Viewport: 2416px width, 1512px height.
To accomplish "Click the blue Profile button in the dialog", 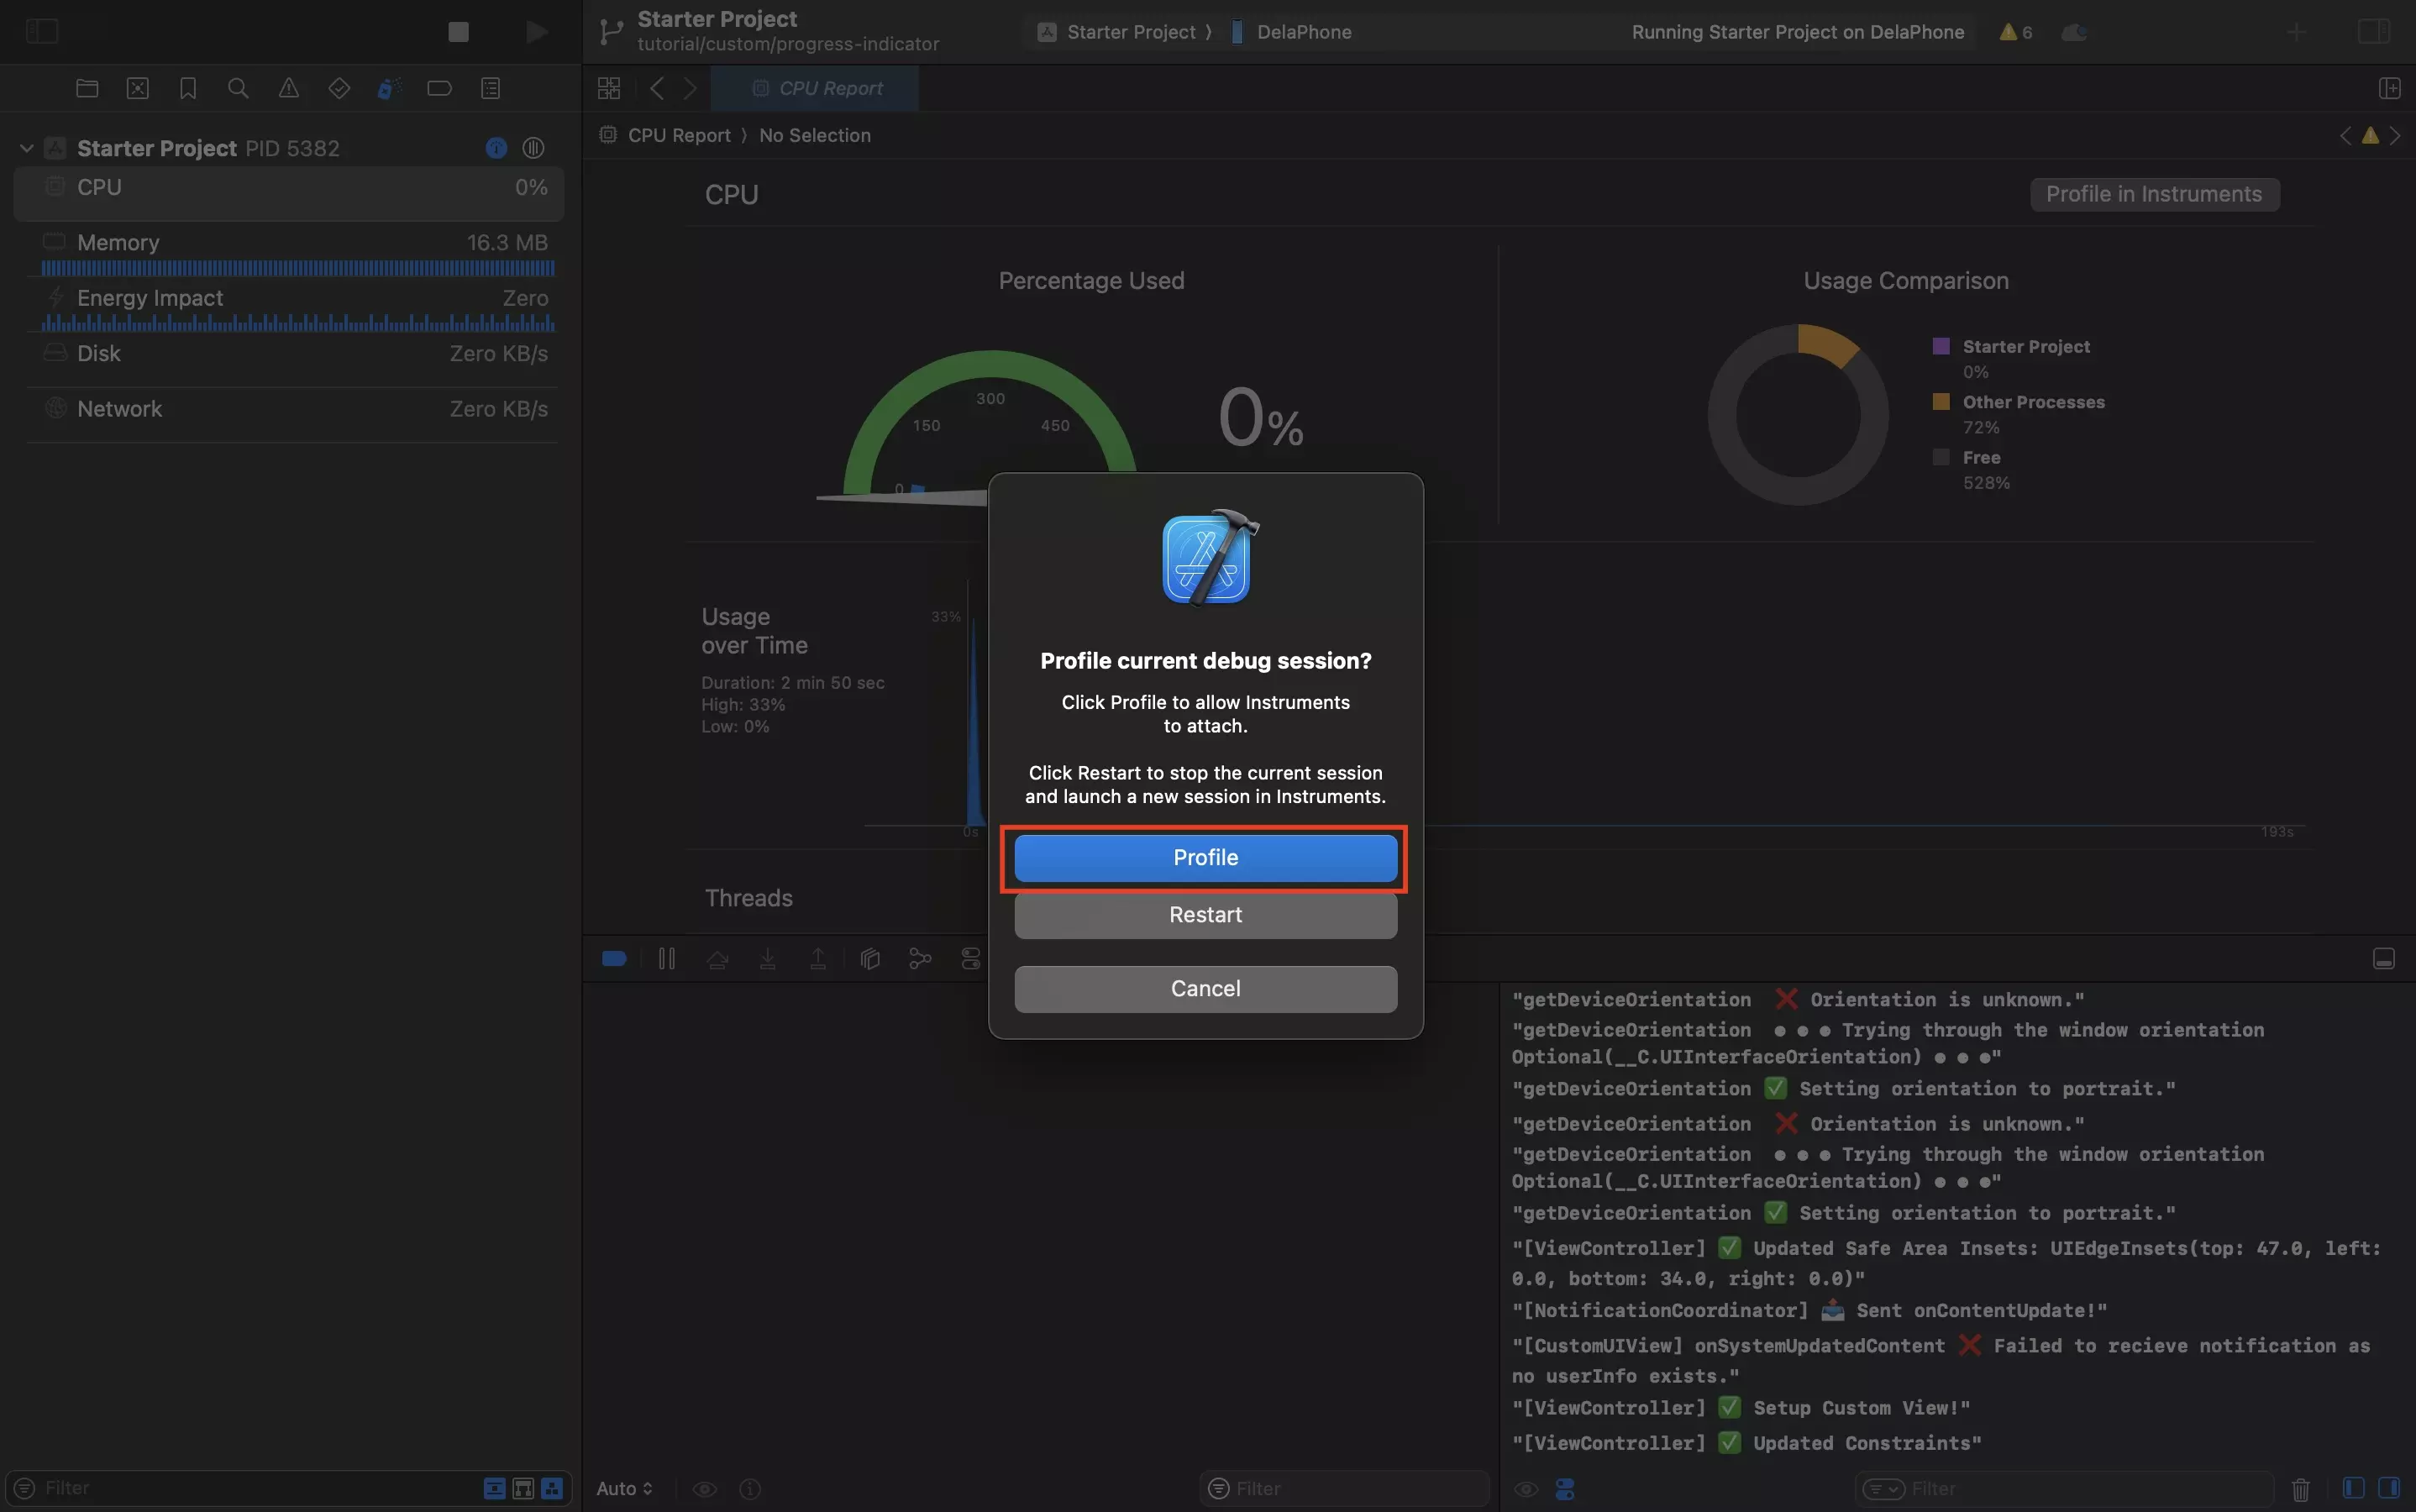I will click(x=1205, y=857).
